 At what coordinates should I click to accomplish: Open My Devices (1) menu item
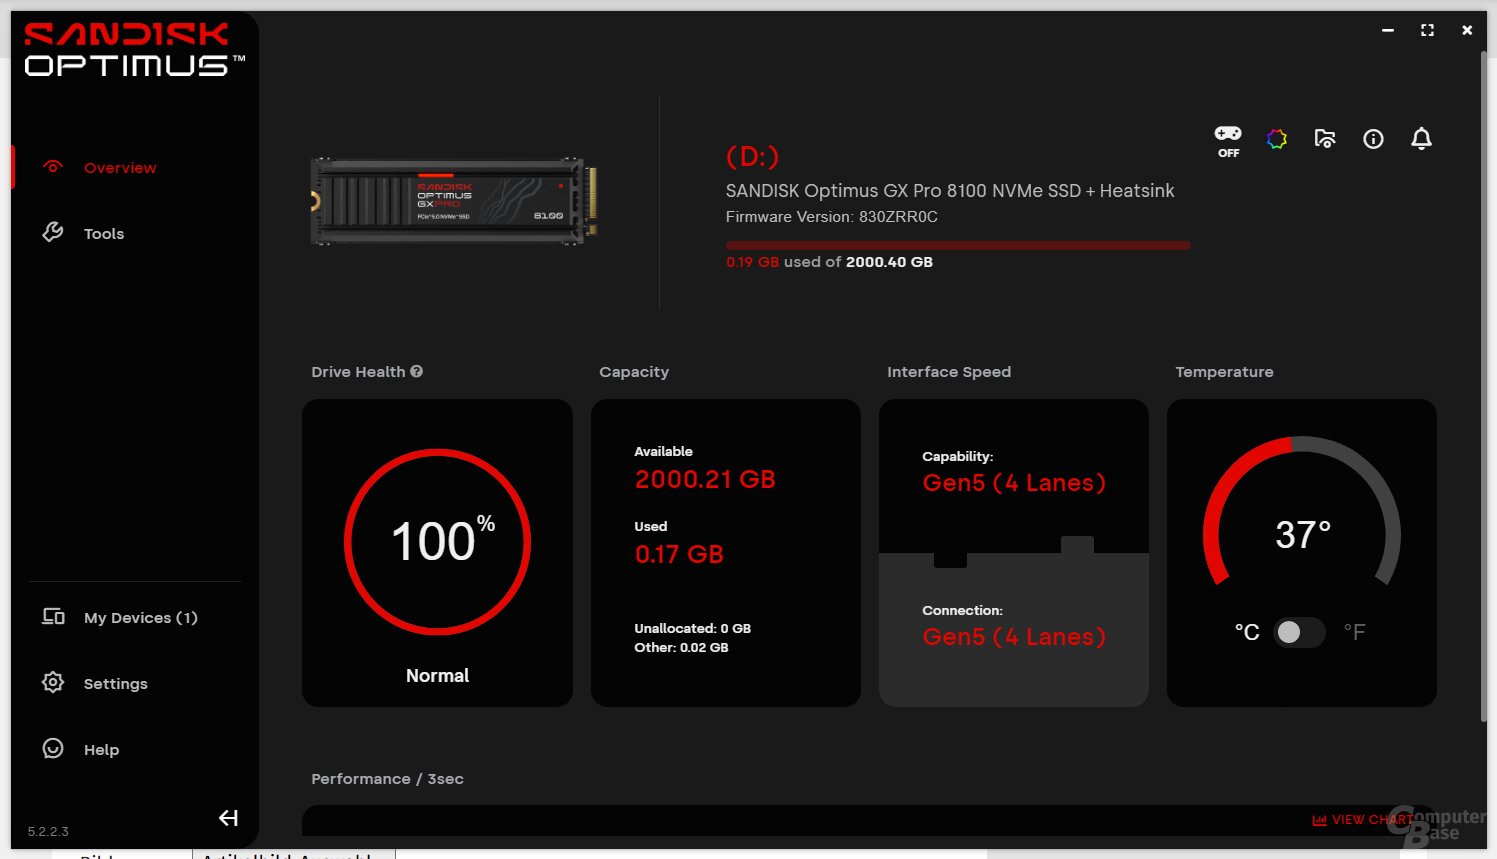tap(141, 618)
